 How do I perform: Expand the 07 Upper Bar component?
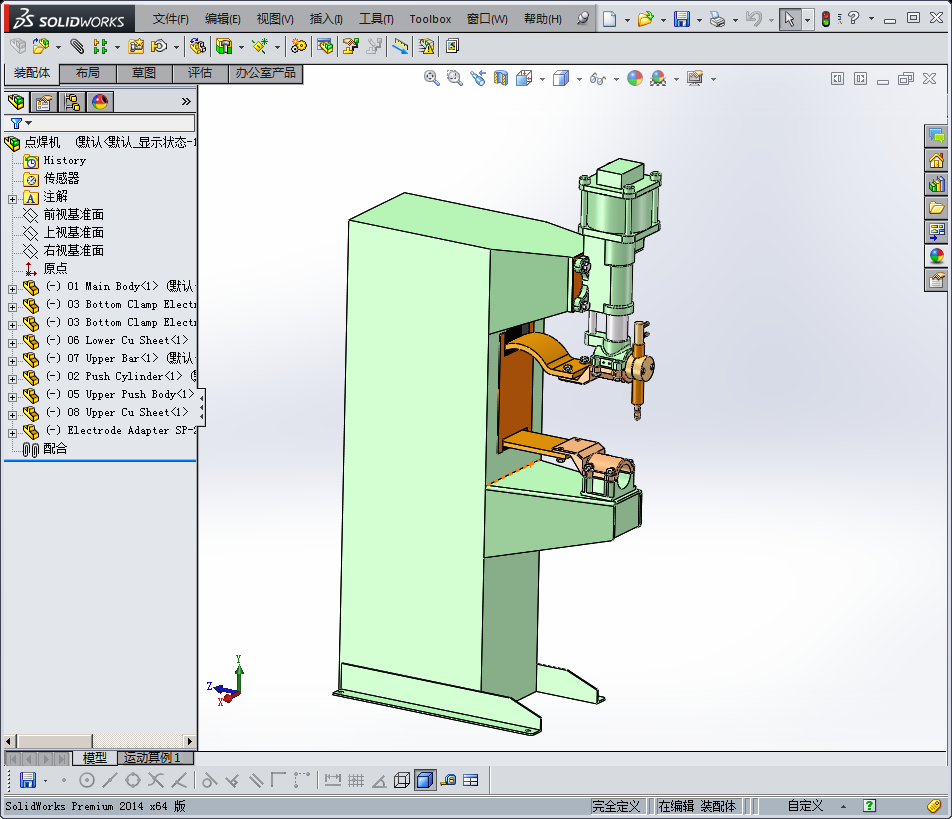pyautogui.click(x=12, y=361)
